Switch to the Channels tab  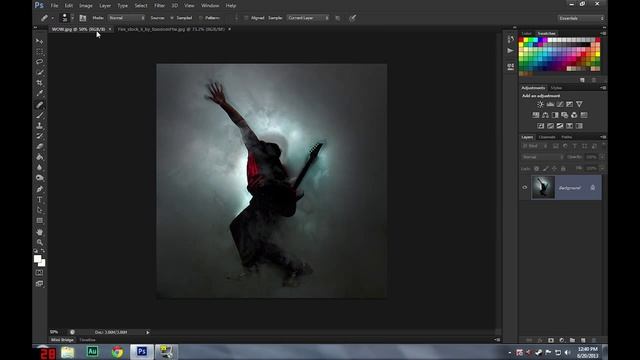(547, 137)
